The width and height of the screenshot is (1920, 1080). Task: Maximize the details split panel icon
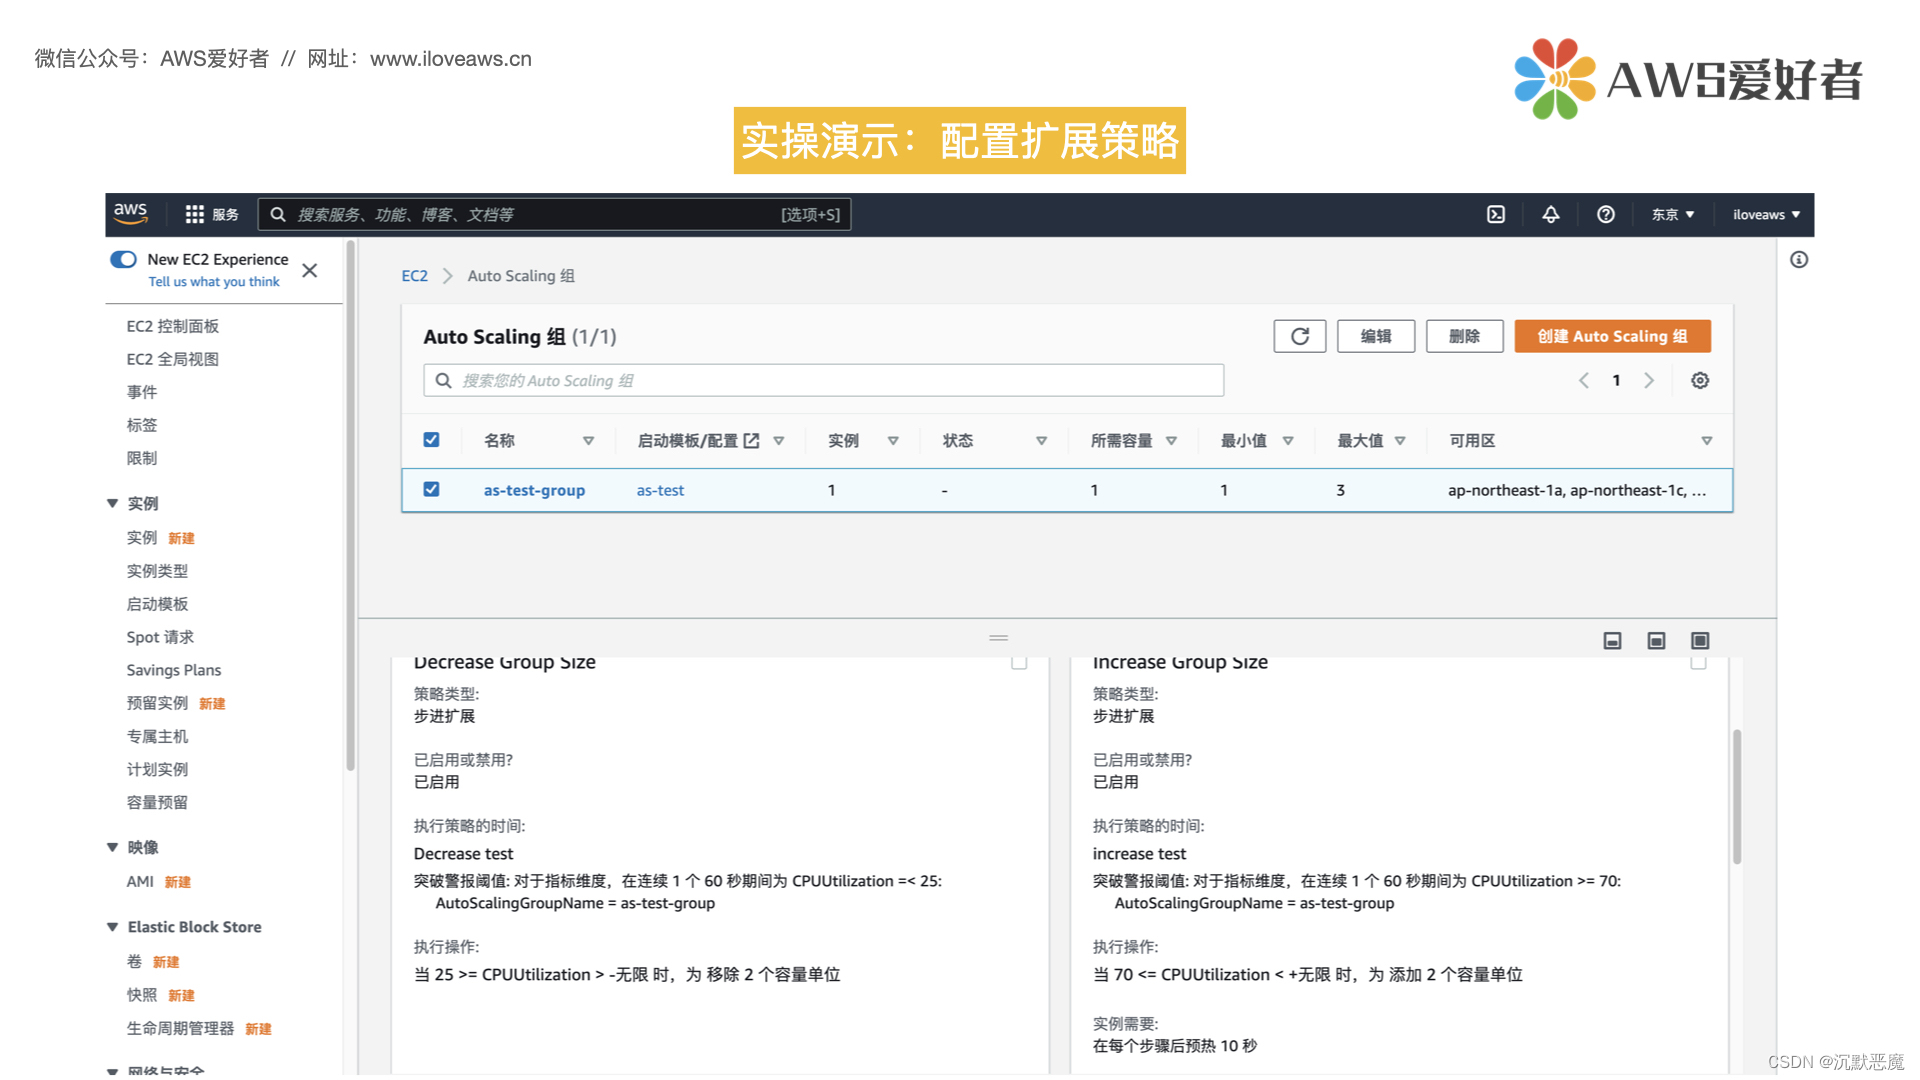pos(1700,640)
